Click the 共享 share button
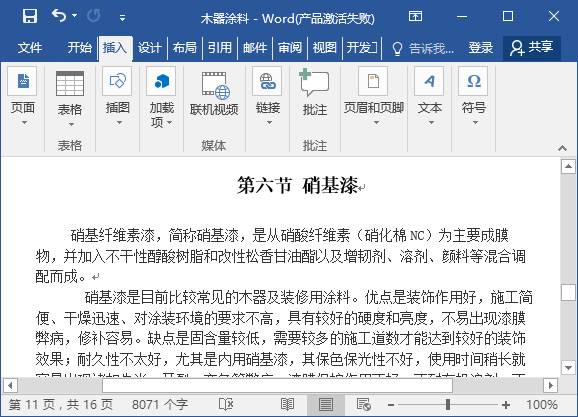 click(532, 48)
